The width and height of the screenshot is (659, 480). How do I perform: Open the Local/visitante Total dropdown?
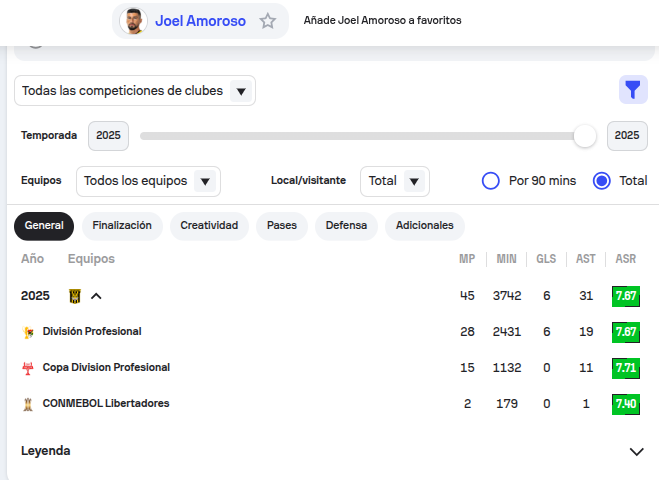point(394,181)
